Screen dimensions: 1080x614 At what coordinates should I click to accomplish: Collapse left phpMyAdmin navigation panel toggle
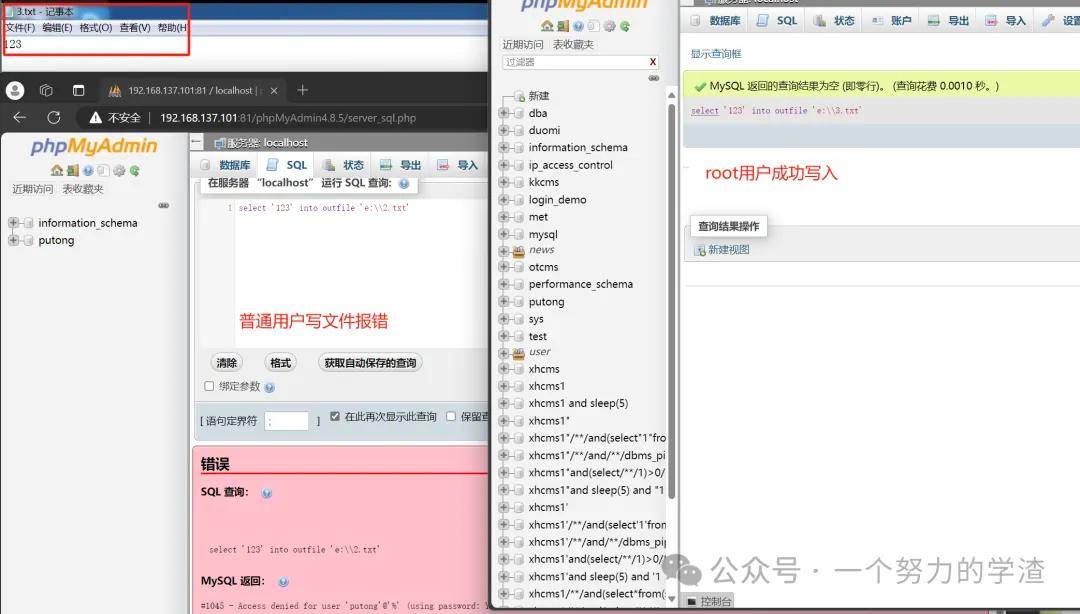[x=196, y=142]
